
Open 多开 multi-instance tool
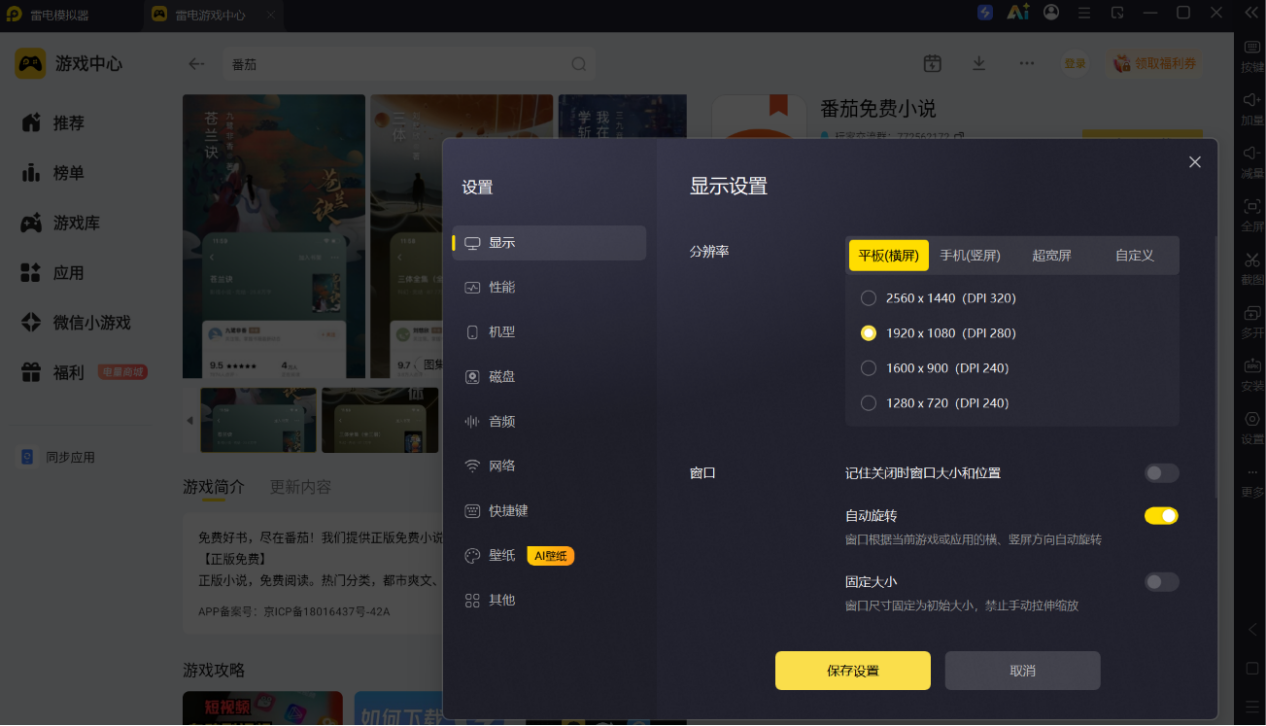1252,321
